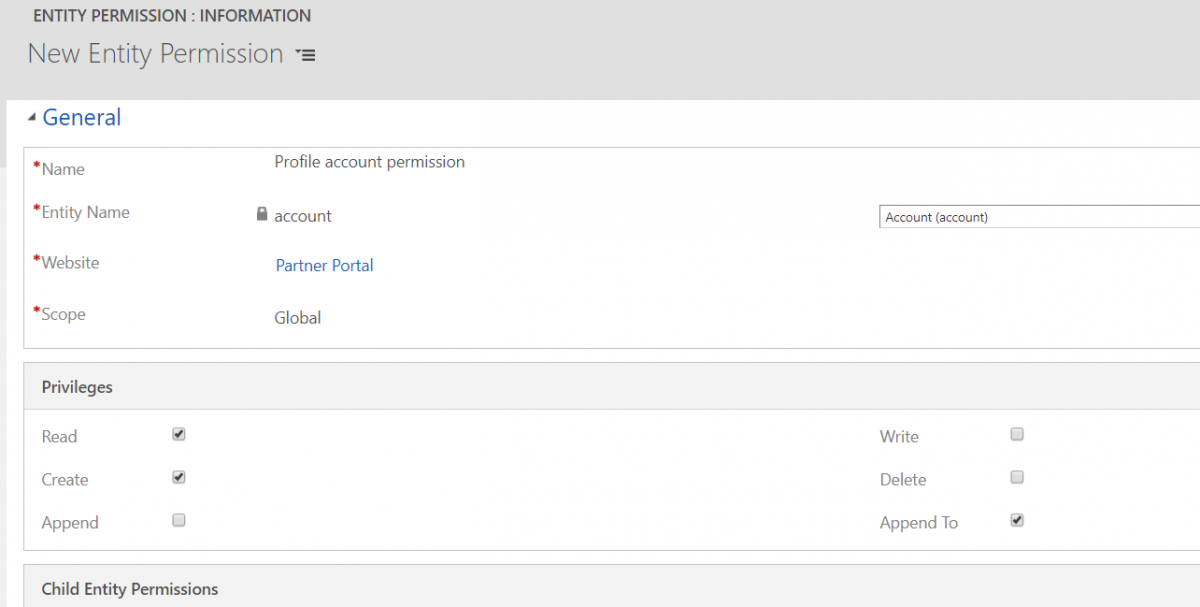
Task: Click the Create privilege label
Action: point(65,480)
